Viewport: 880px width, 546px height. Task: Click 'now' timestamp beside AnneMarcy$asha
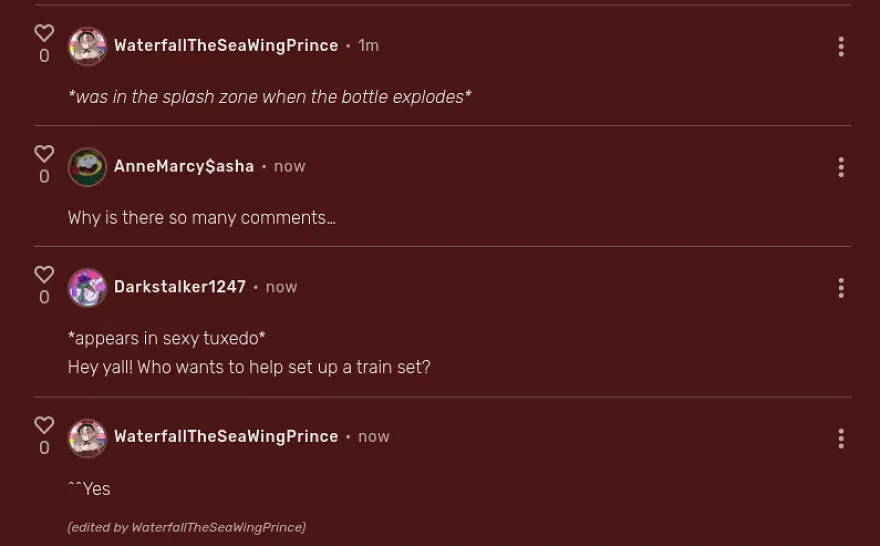coord(290,167)
